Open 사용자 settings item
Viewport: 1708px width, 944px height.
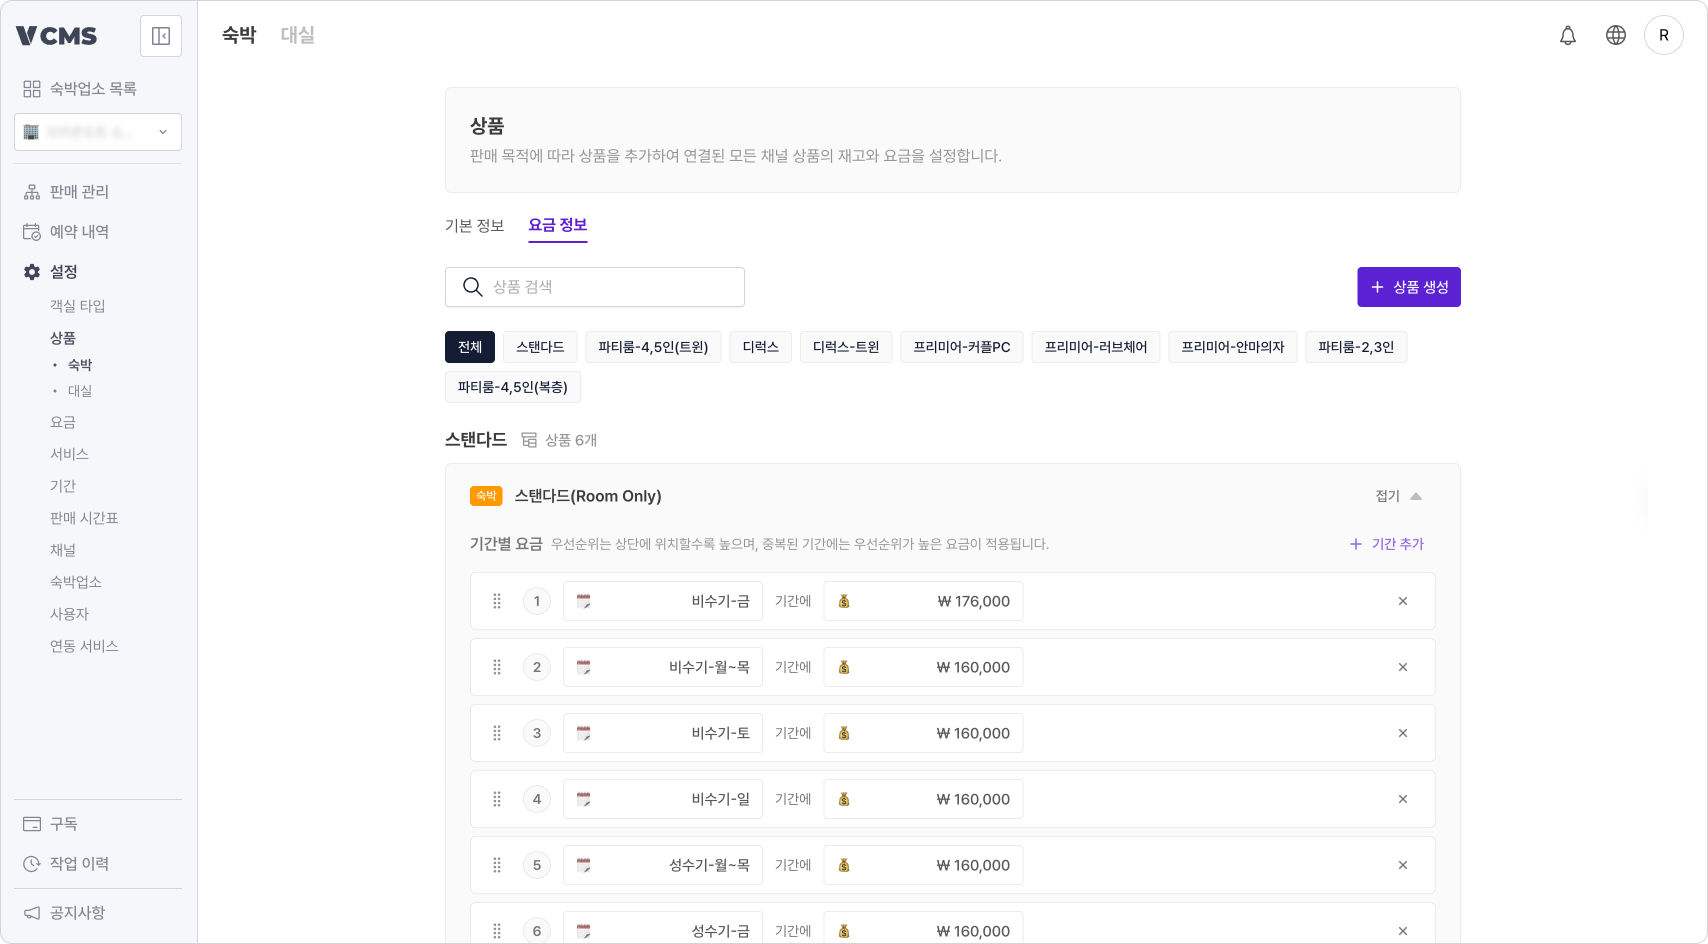[x=70, y=614]
